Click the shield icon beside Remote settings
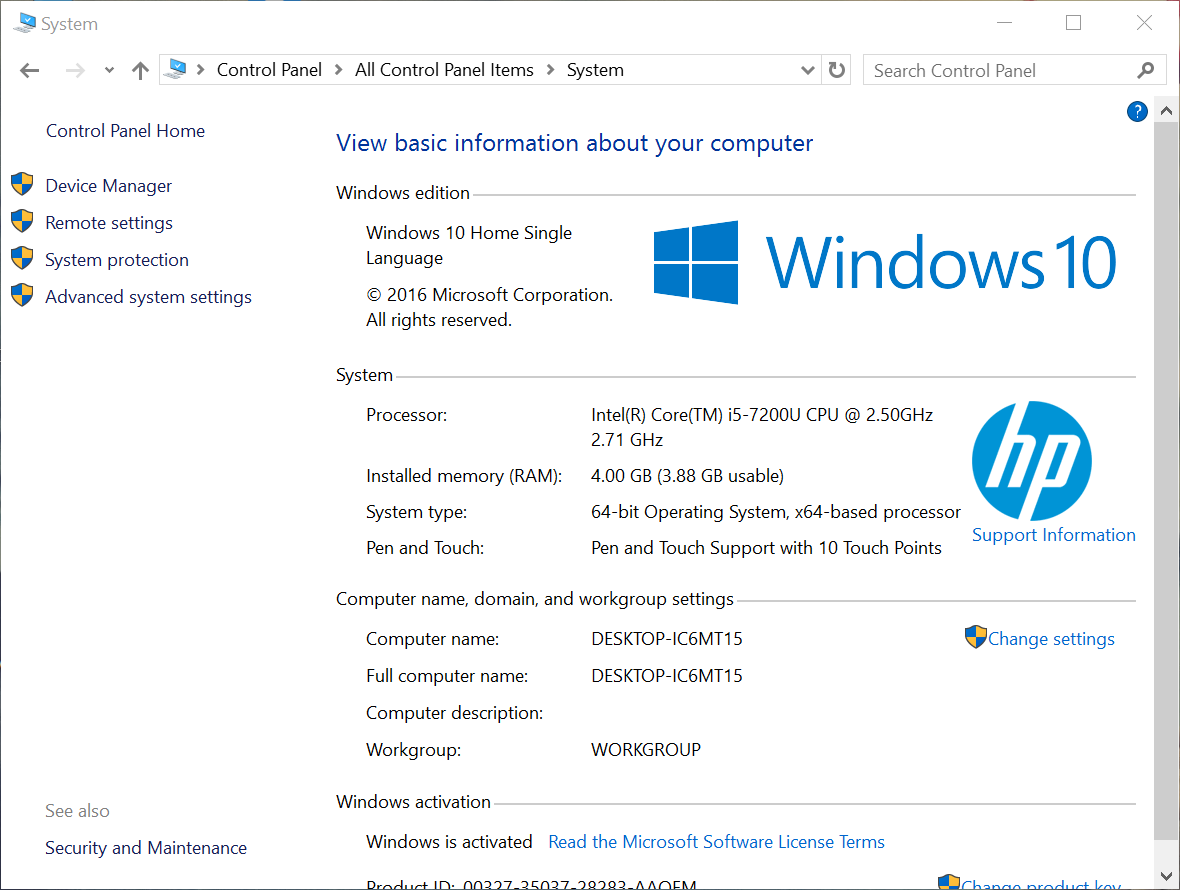Image resolution: width=1180 pixels, height=890 pixels. pyautogui.click(x=23, y=221)
